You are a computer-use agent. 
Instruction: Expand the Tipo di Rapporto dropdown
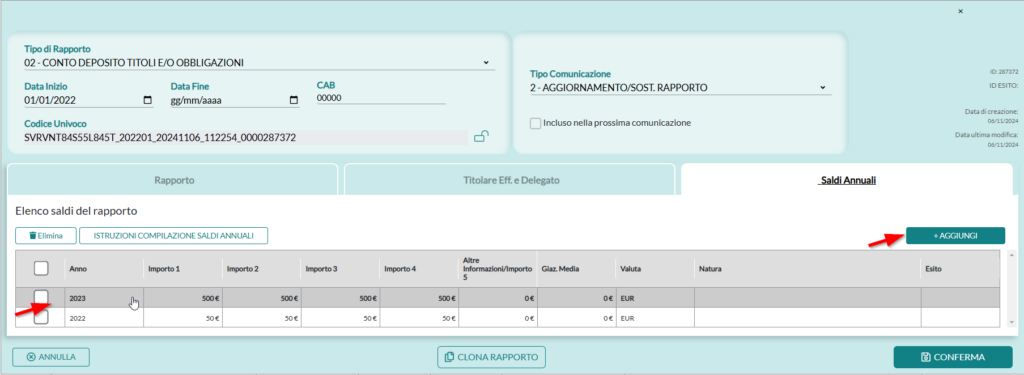pyautogui.click(x=486, y=63)
